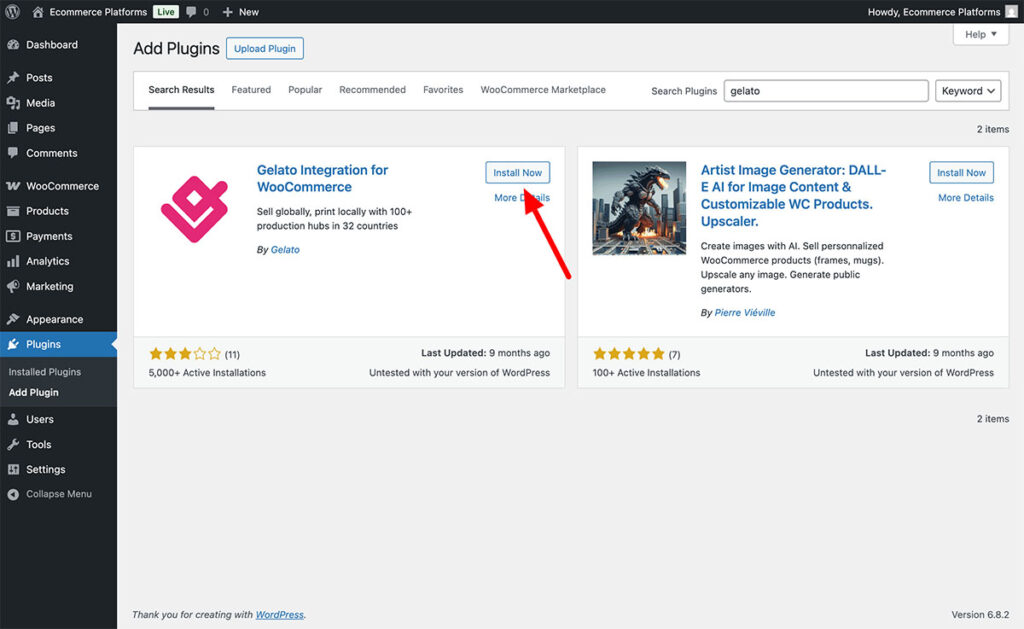Screen dimensions: 1024x629
Task: Click the Search Plugins input field
Action: 826,91
